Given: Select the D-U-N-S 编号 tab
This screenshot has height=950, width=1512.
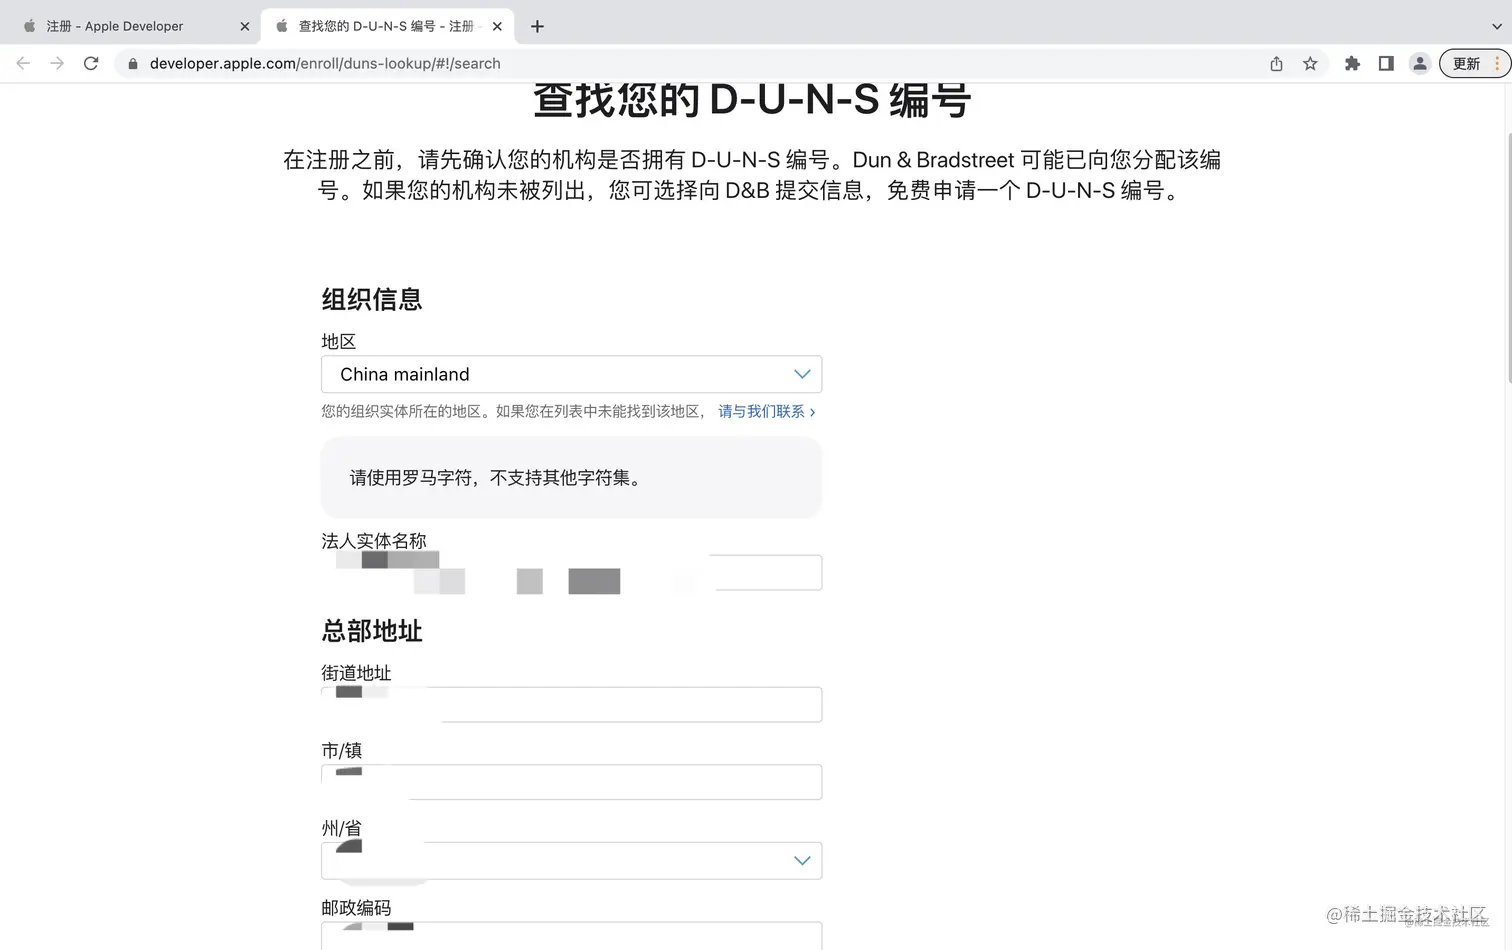Looking at the screenshot, I should 380,25.
